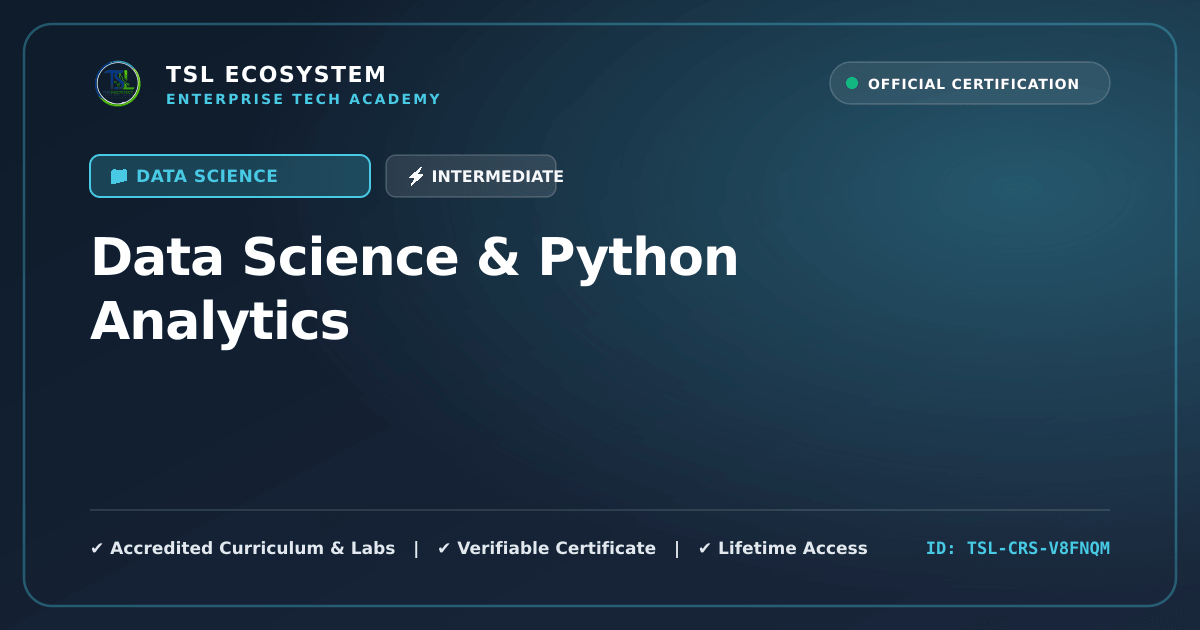Image resolution: width=1200 pixels, height=630 pixels.
Task: Click checkmark before Lifetime Access
Action: pyautogui.click(x=705, y=548)
